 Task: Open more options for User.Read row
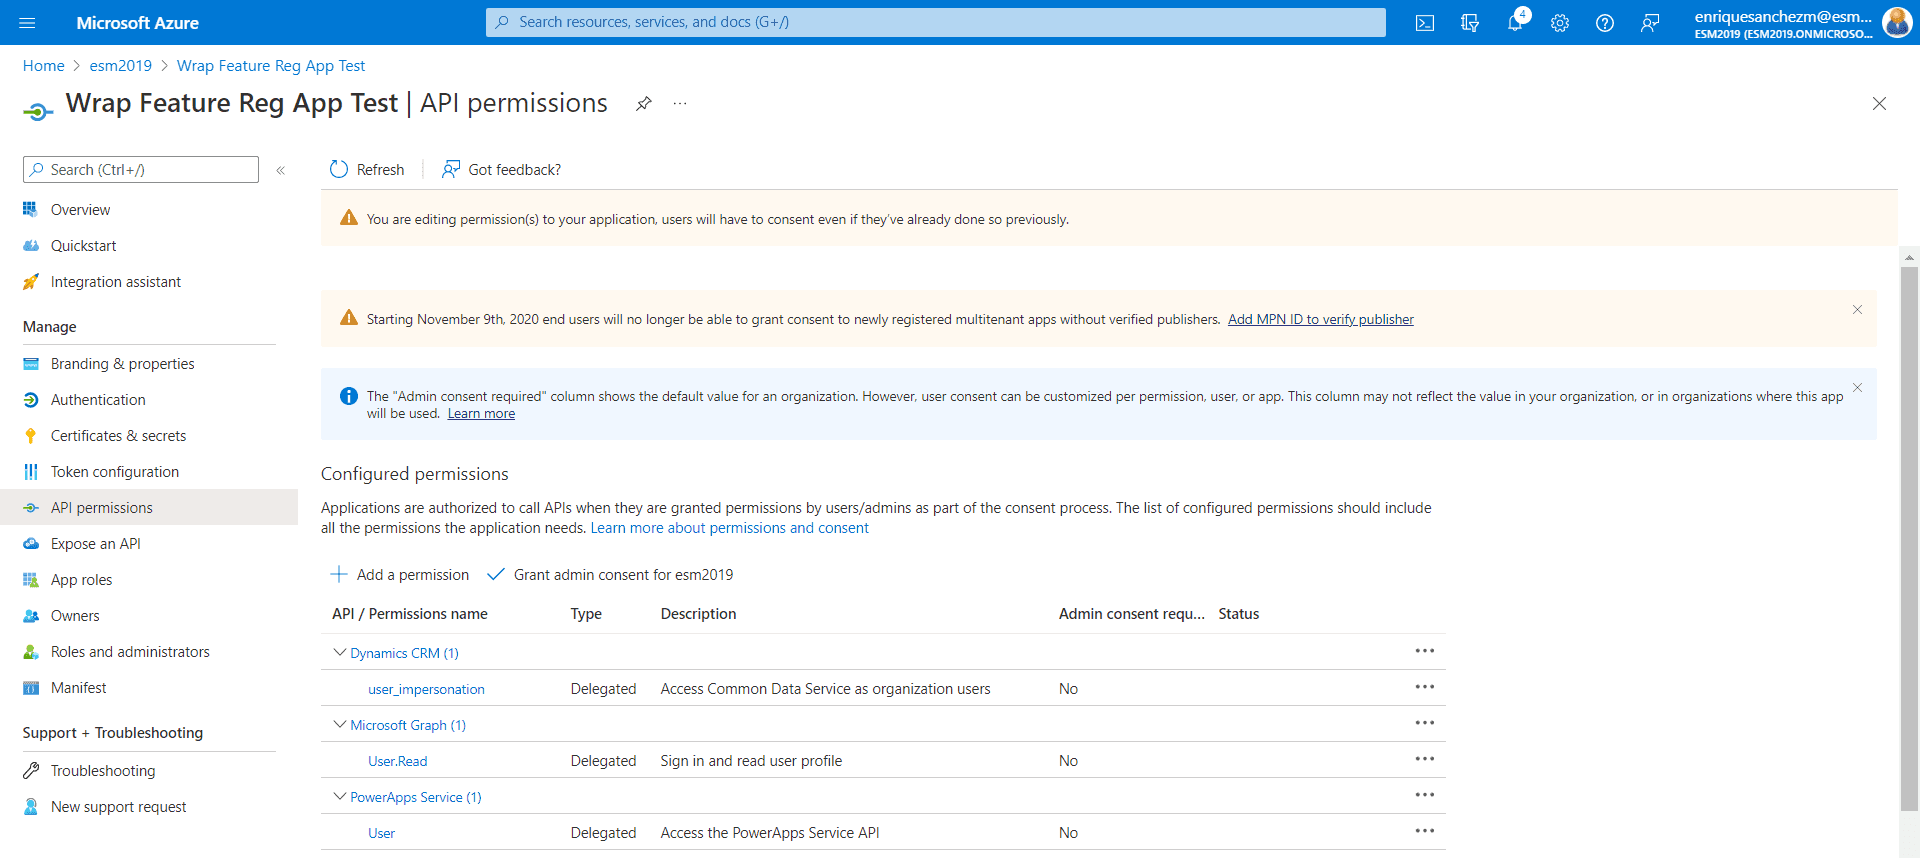1425,759
